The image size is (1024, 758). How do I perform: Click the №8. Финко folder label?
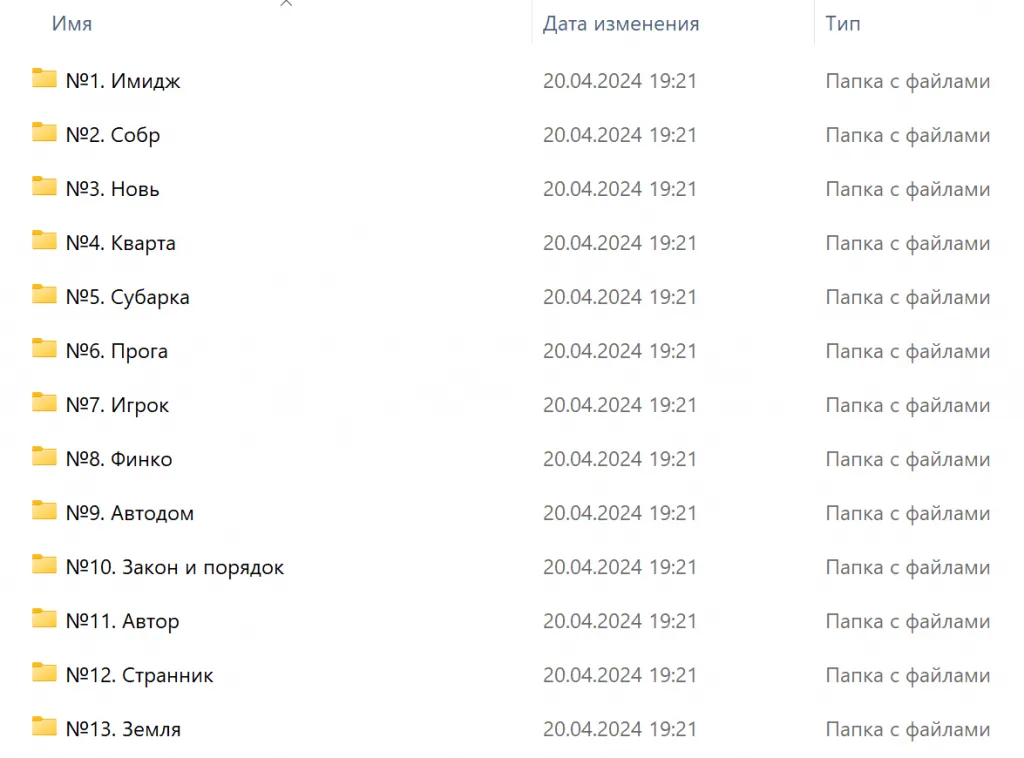pos(118,459)
